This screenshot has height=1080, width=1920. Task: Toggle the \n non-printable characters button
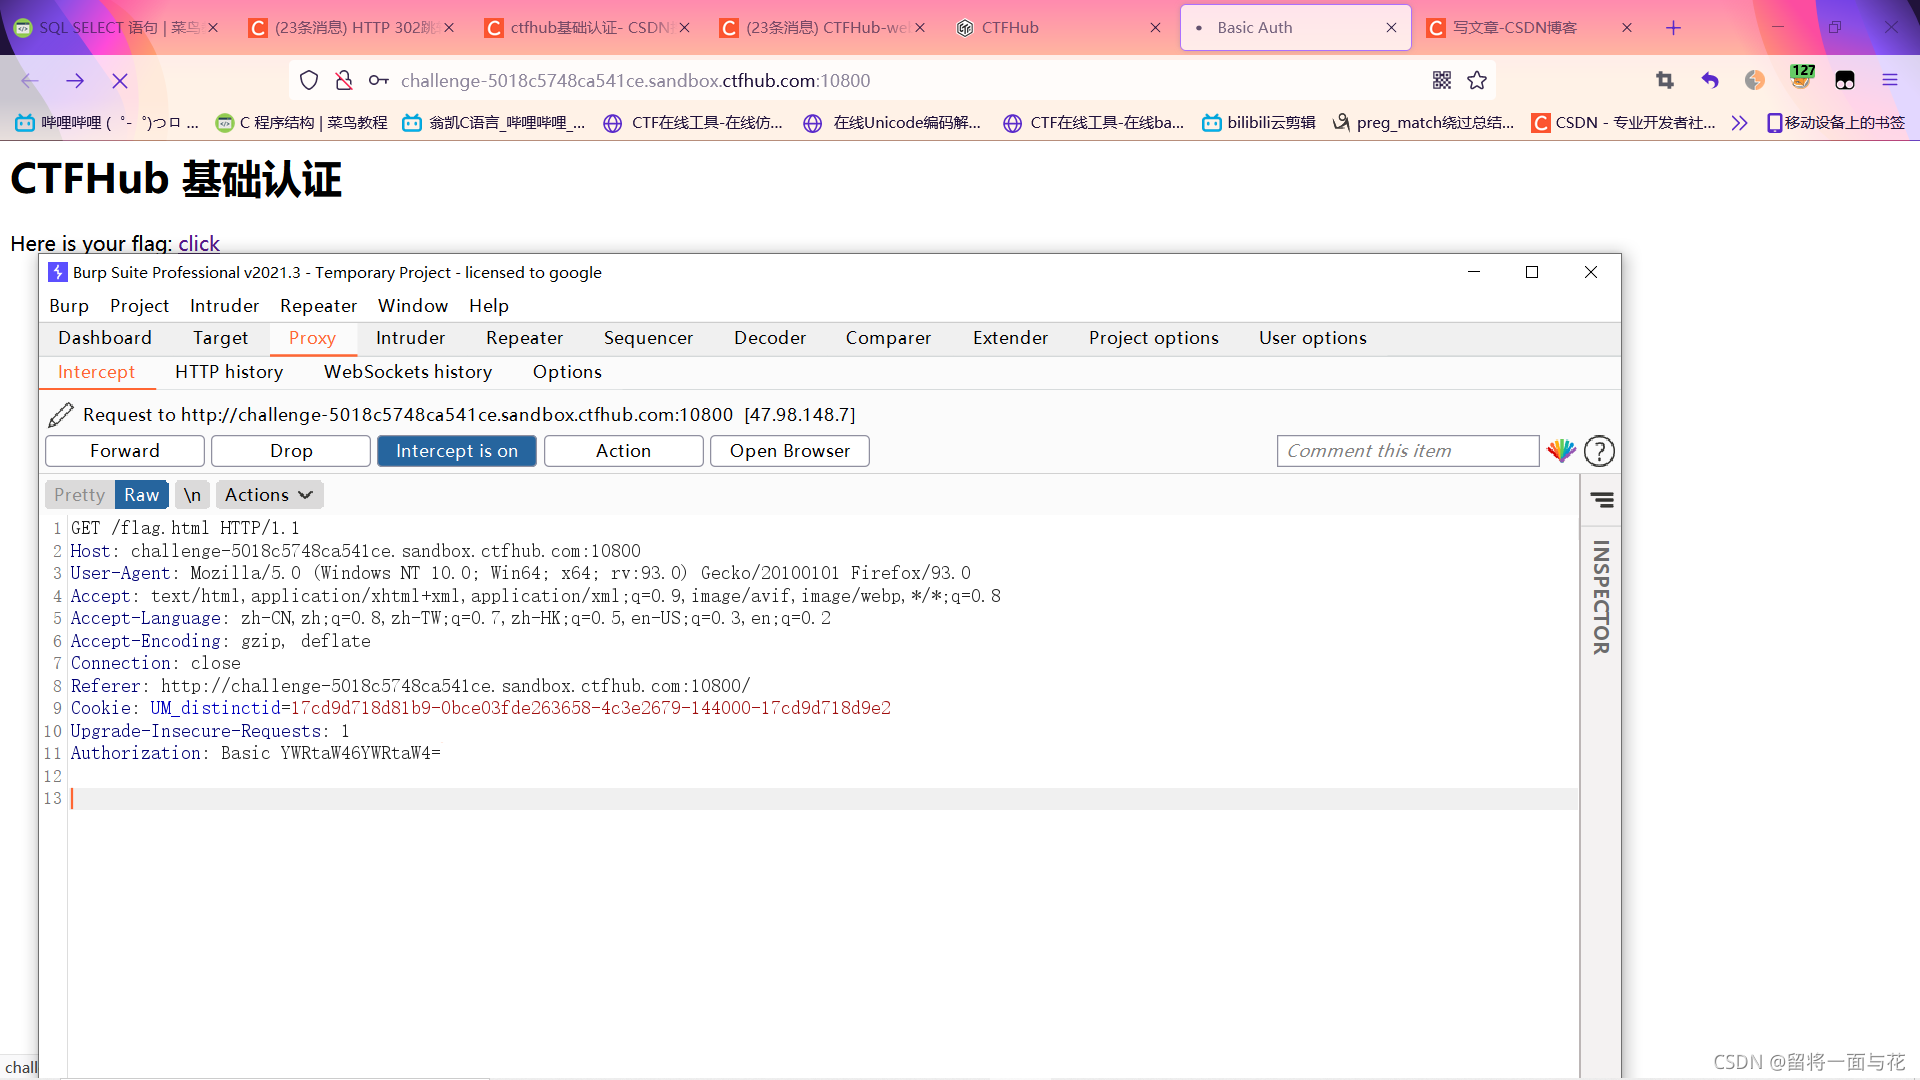(x=192, y=495)
